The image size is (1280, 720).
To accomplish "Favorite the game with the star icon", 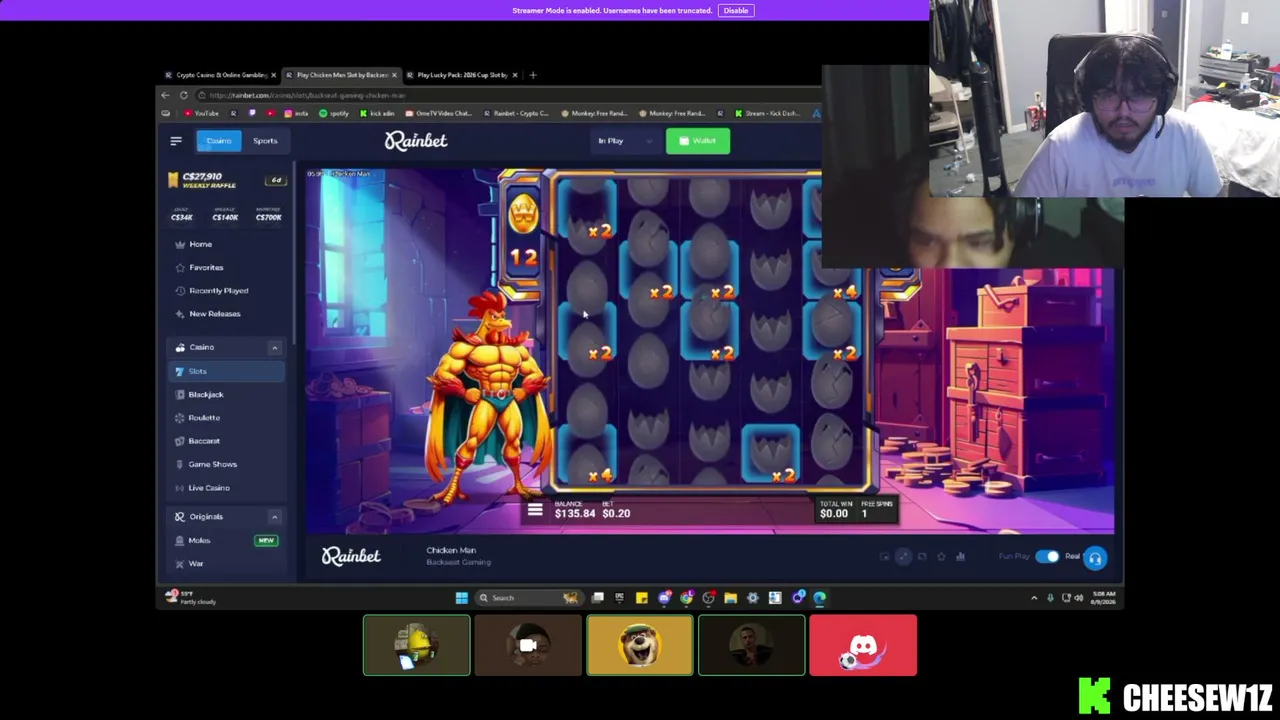I will pyautogui.click(x=941, y=557).
